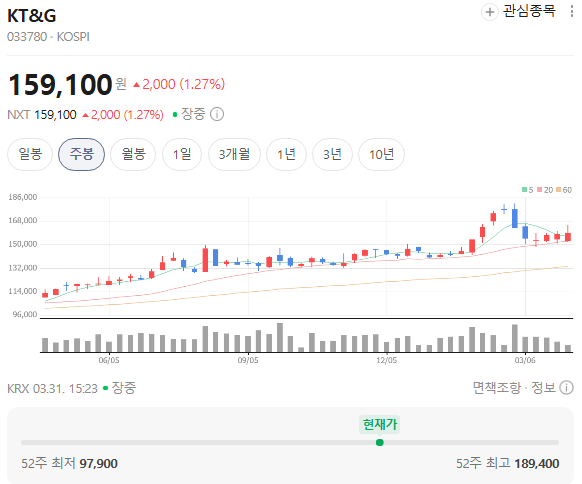The width and height of the screenshot is (582, 484).
Task: Click the red ▲2,000 (1.27%) change beside 159,100 원
Action: point(179,84)
